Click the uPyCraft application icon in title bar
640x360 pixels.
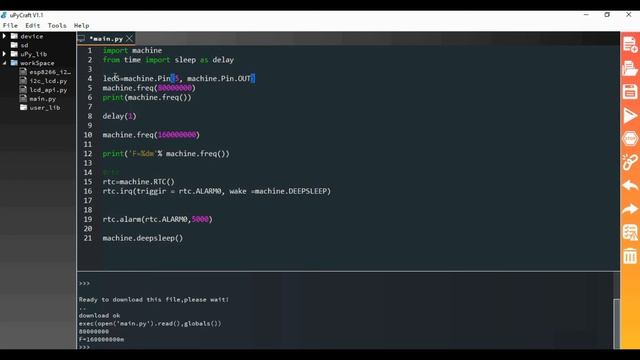tap(4, 15)
